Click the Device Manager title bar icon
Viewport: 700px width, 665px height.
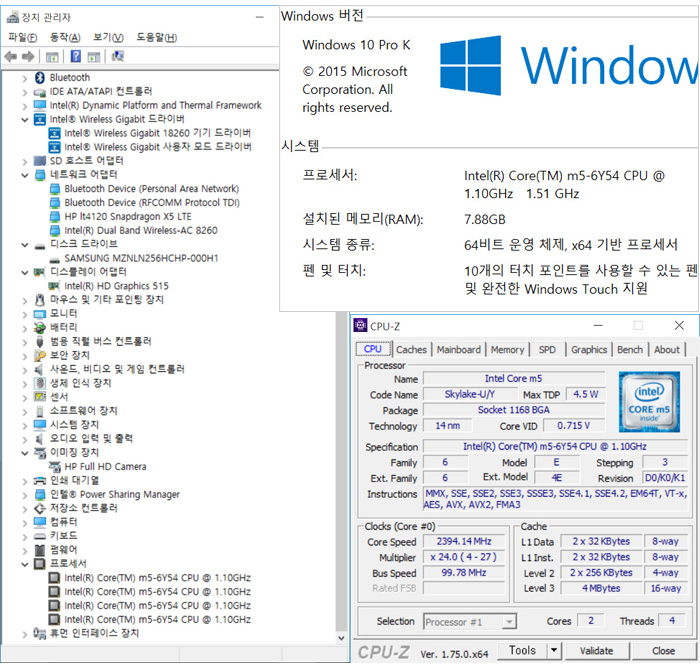13,17
